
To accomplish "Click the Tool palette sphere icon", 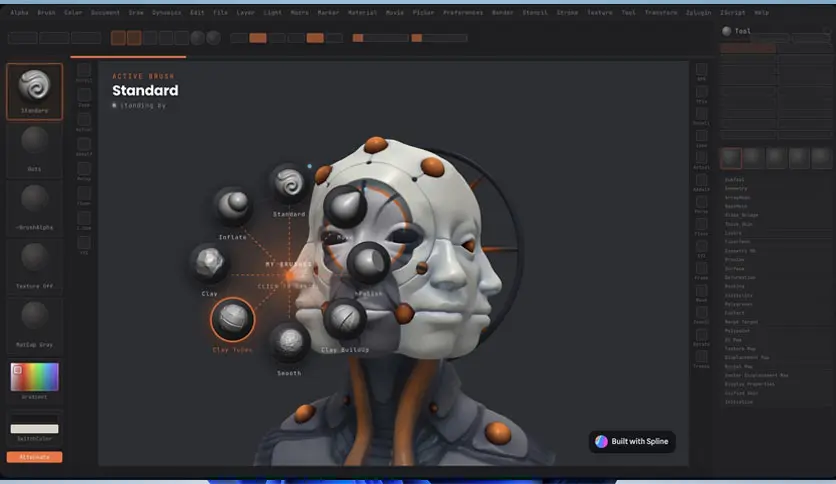I will pos(726,31).
